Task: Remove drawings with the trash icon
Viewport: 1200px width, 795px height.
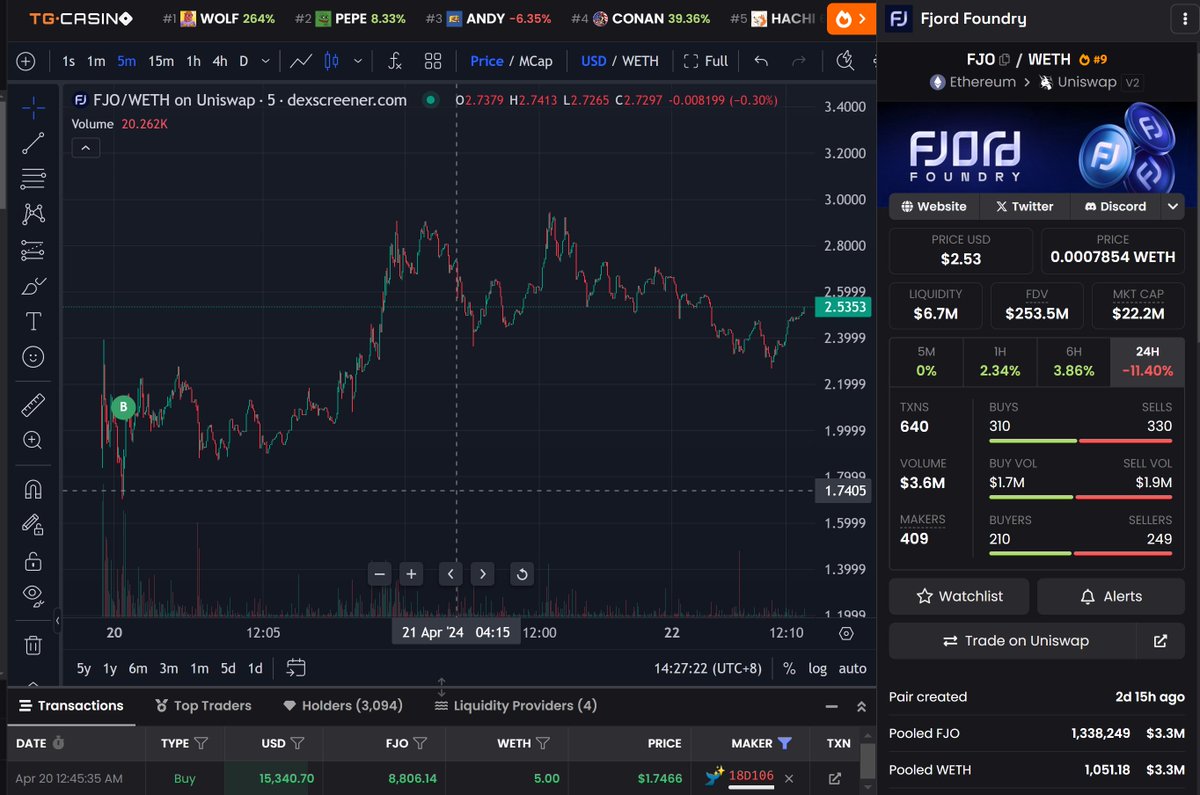Action: (33, 645)
